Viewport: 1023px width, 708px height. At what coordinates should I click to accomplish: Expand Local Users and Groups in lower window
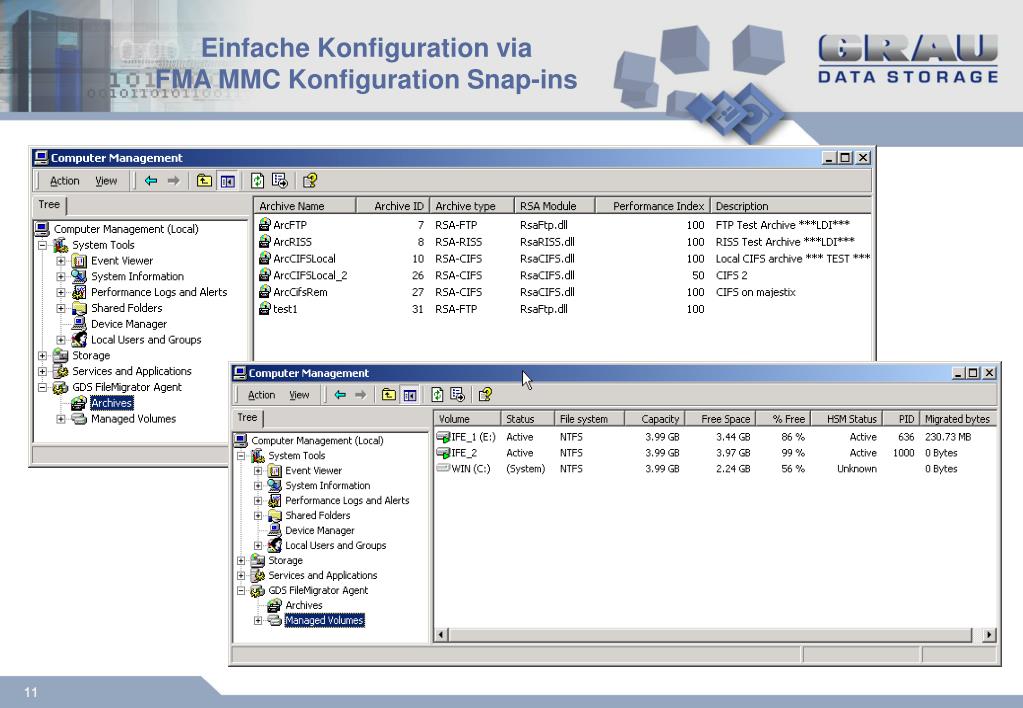click(258, 546)
